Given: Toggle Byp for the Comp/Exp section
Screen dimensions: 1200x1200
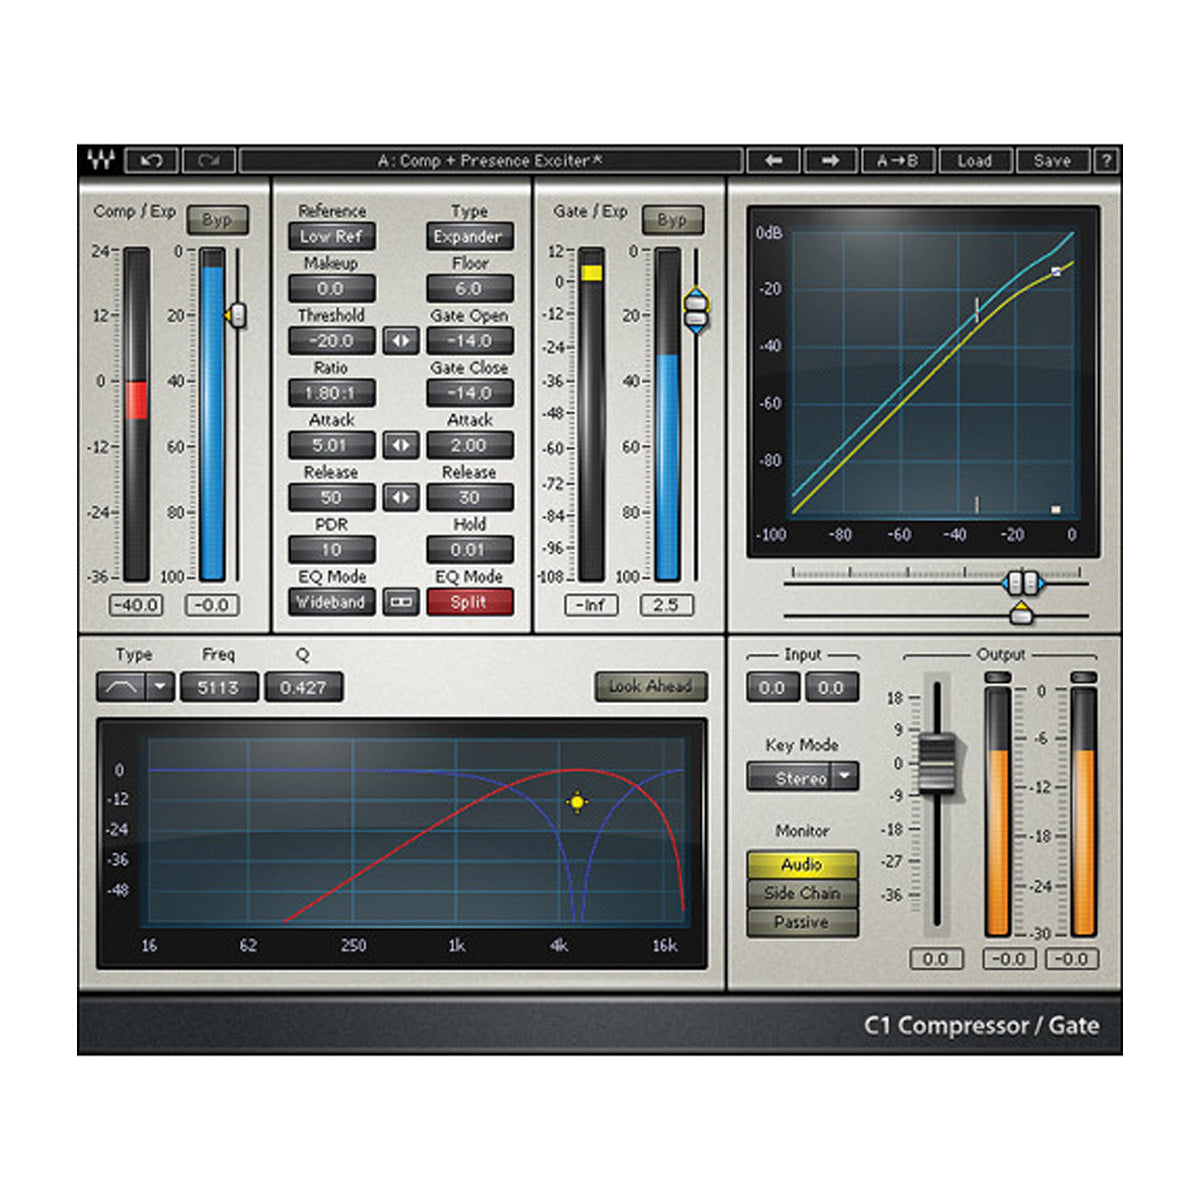Looking at the screenshot, I should (x=219, y=221).
